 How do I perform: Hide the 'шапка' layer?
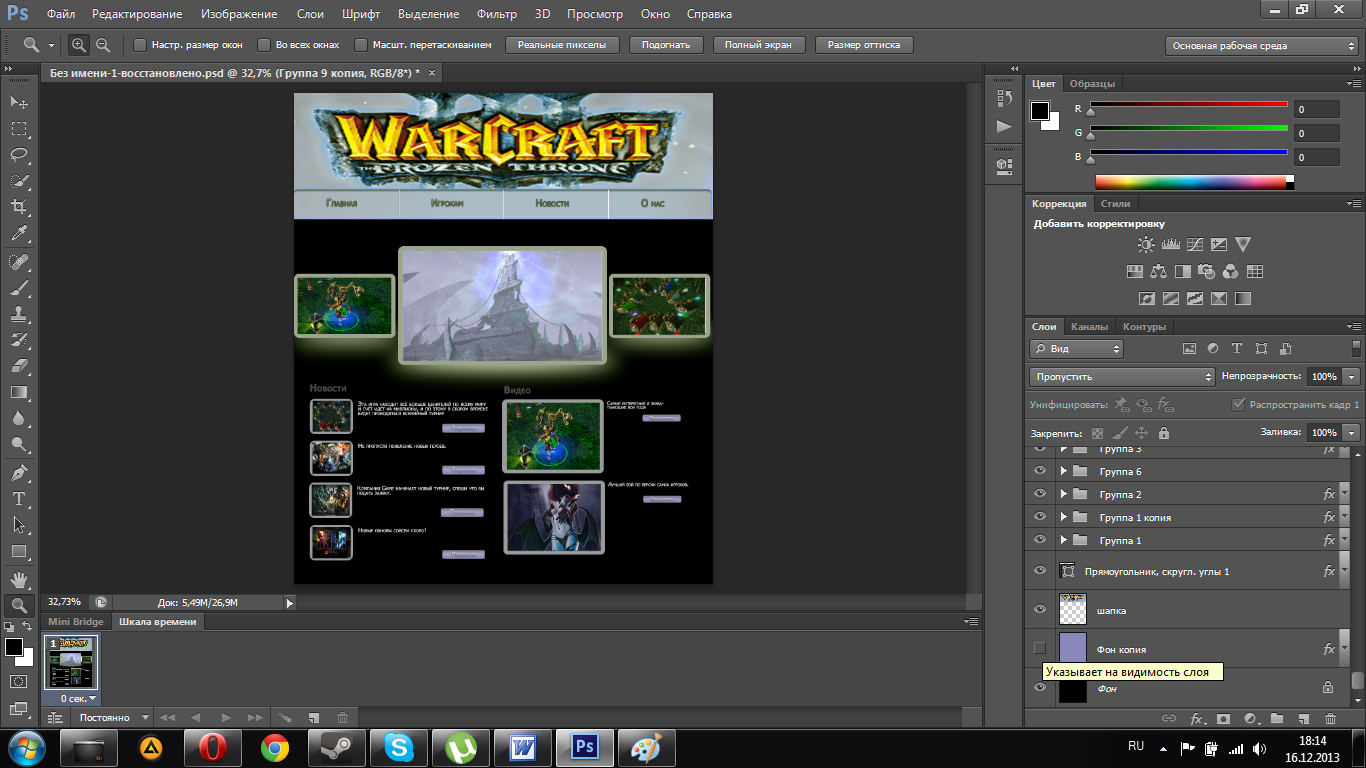tap(1040, 609)
